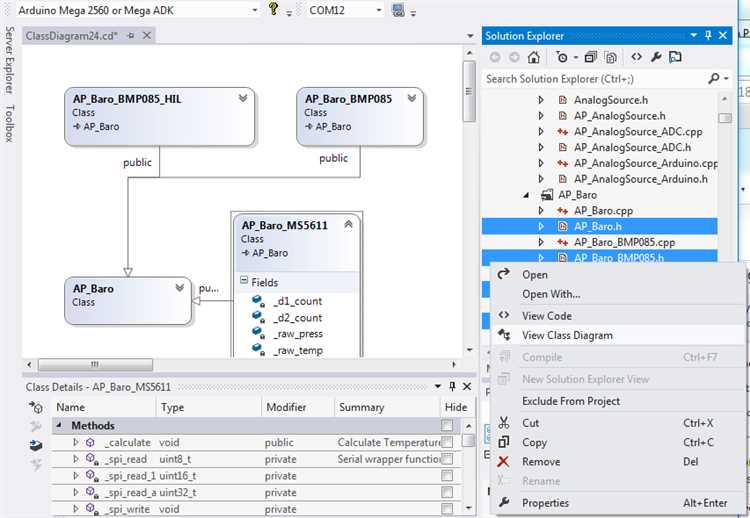
Task: Expand the AP_Baro_BMP085 class shape
Action: click(x=411, y=98)
